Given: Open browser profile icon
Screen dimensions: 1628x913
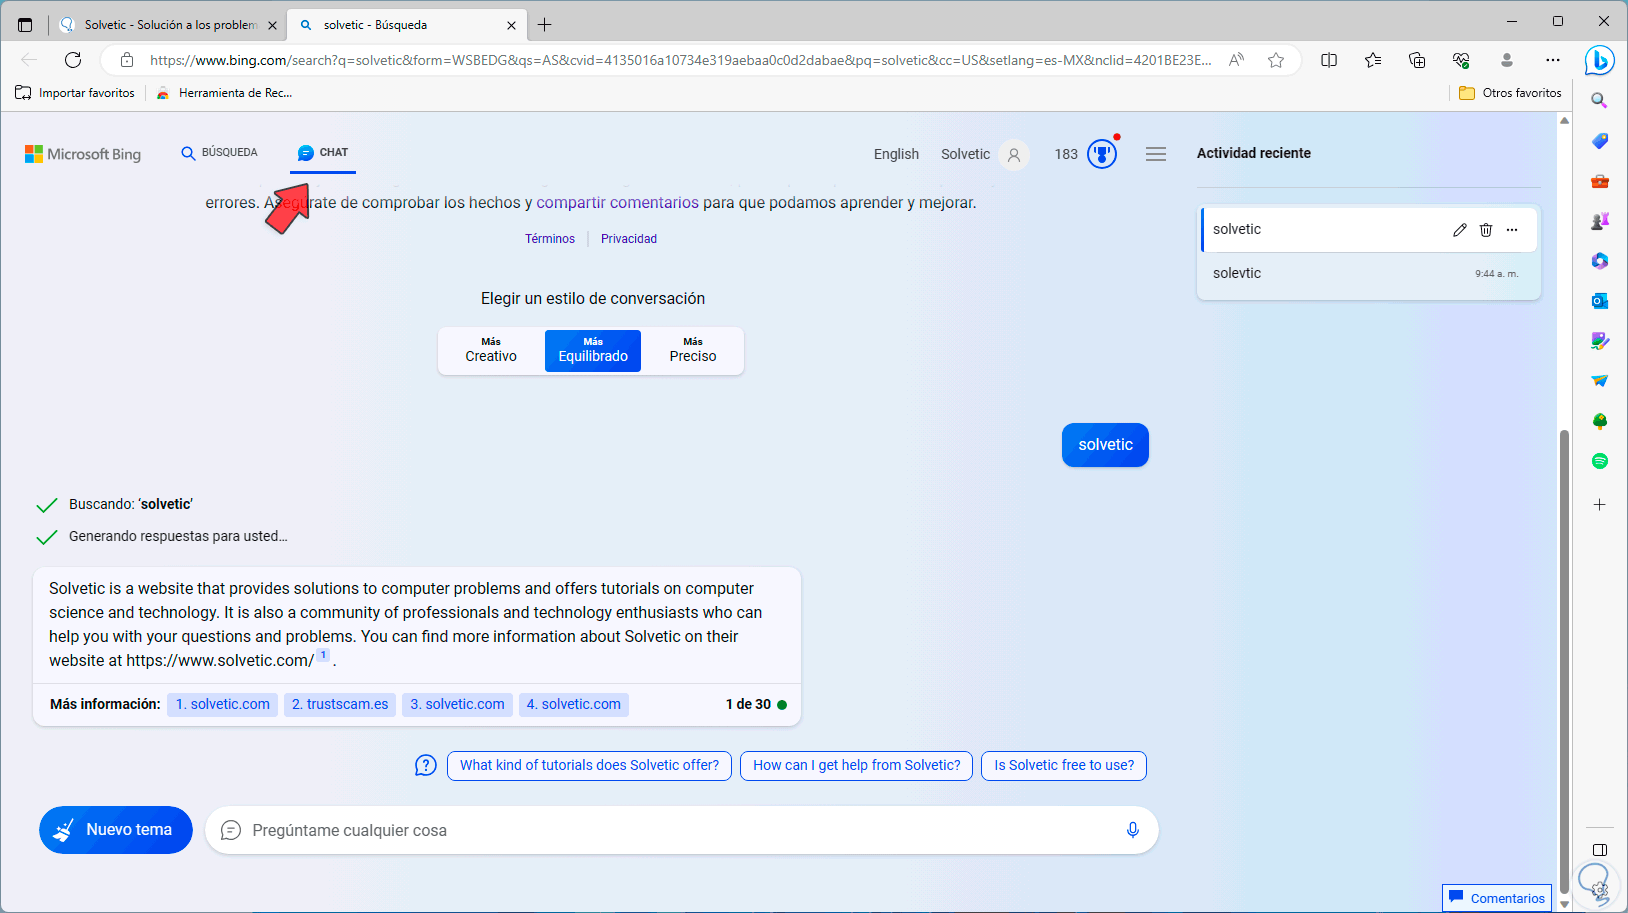Looking at the screenshot, I should coord(1507,60).
